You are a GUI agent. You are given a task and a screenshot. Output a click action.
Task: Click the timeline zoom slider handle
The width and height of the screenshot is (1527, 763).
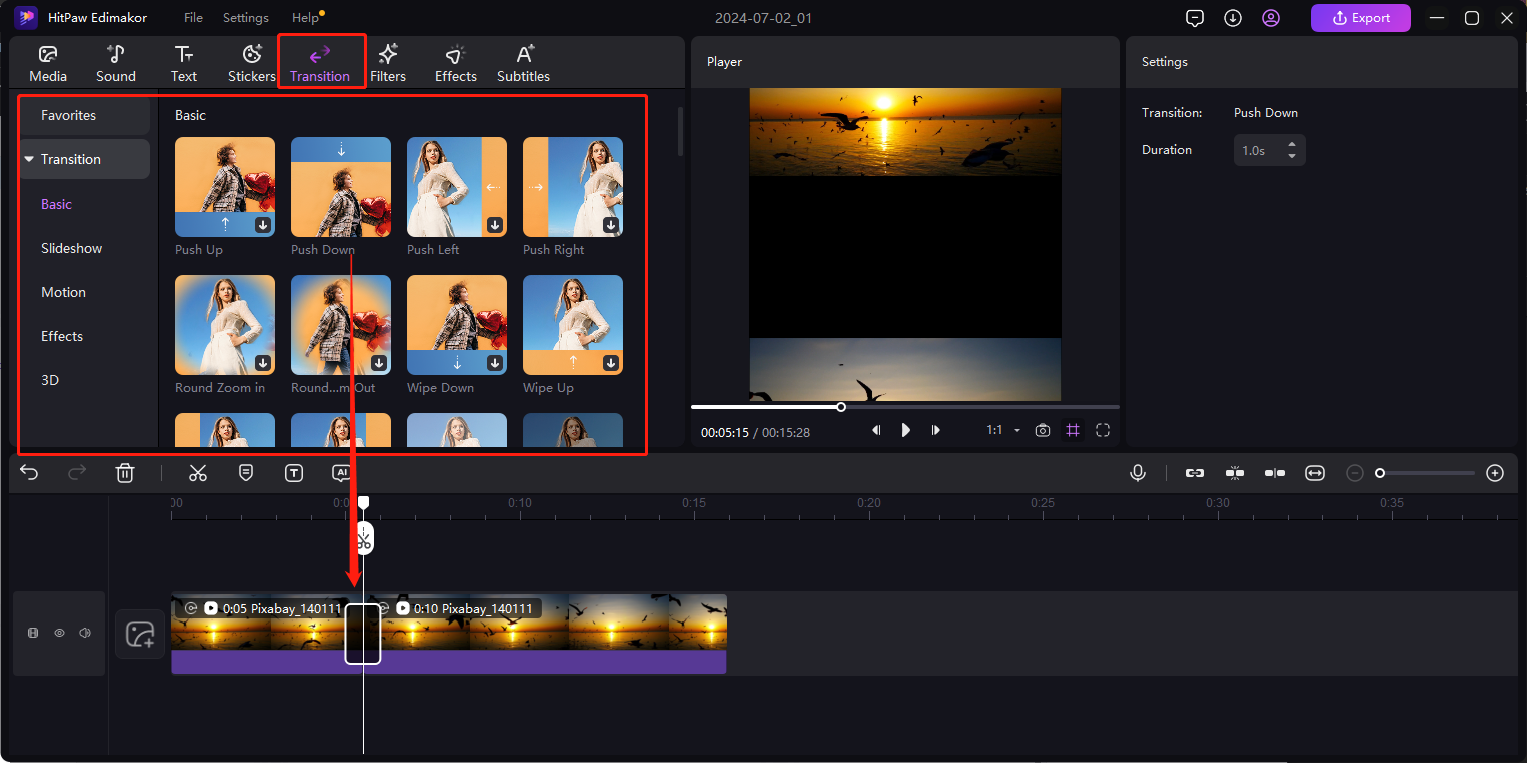(1380, 473)
